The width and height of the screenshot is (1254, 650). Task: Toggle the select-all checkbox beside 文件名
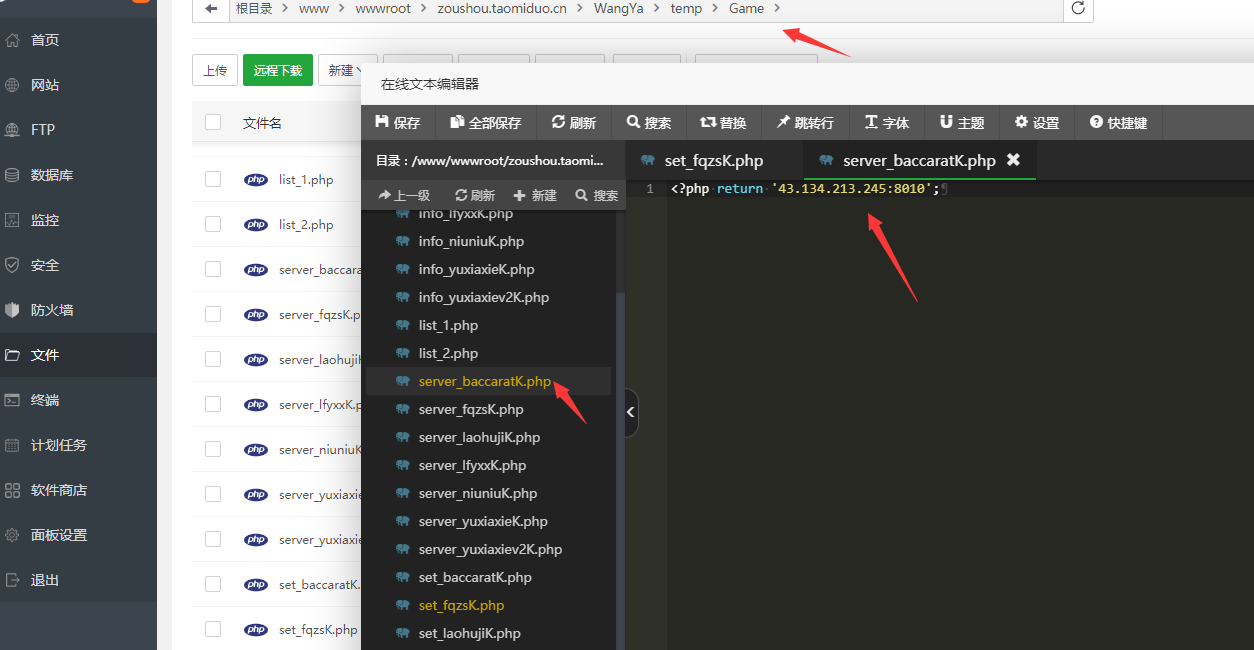pos(213,122)
